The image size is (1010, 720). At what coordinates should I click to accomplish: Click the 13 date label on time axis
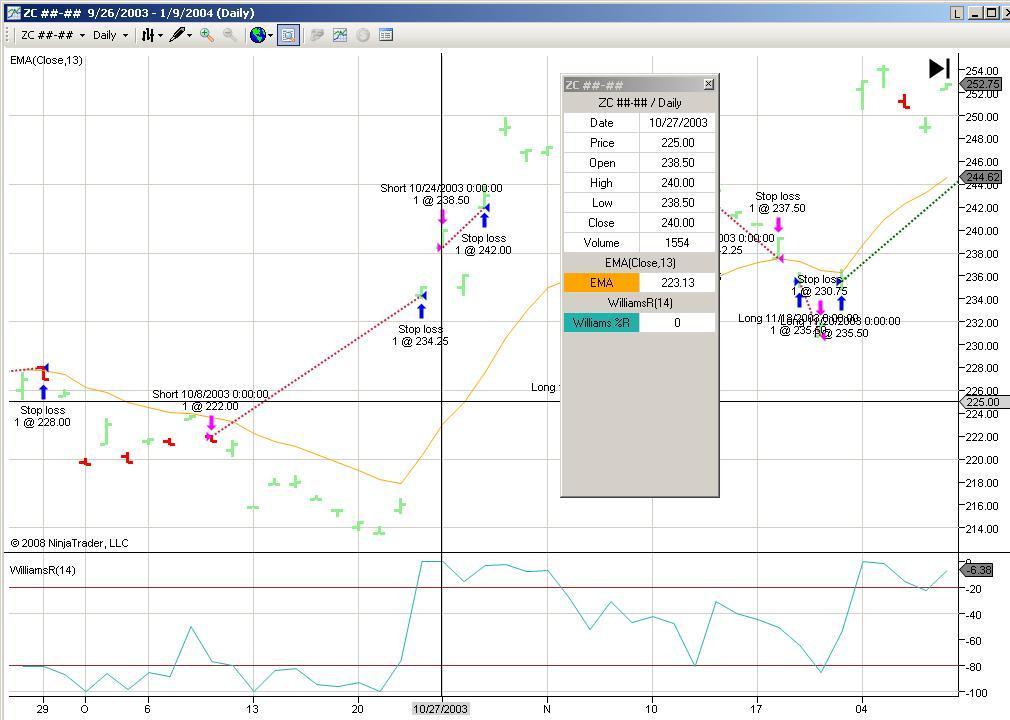[x=252, y=709]
